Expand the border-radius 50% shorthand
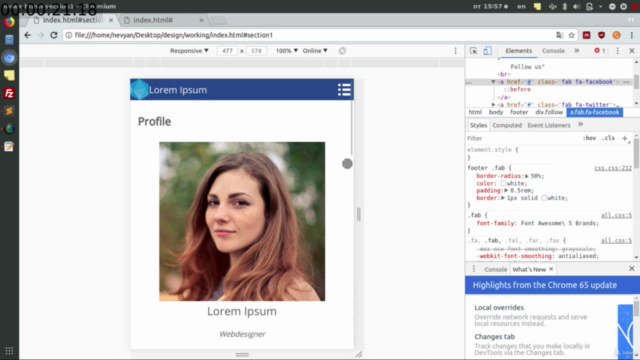This screenshot has height=360, width=640. click(x=527, y=176)
